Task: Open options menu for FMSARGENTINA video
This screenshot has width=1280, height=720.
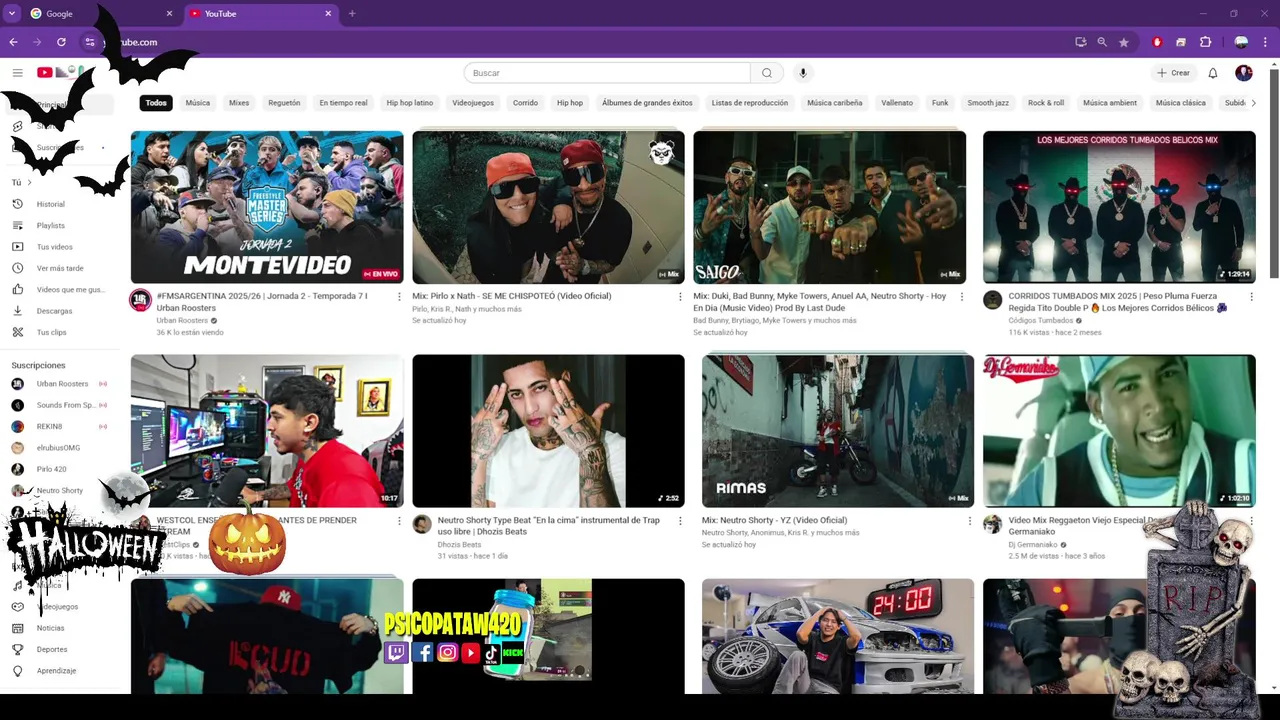Action: pyautogui.click(x=399, y=297)
